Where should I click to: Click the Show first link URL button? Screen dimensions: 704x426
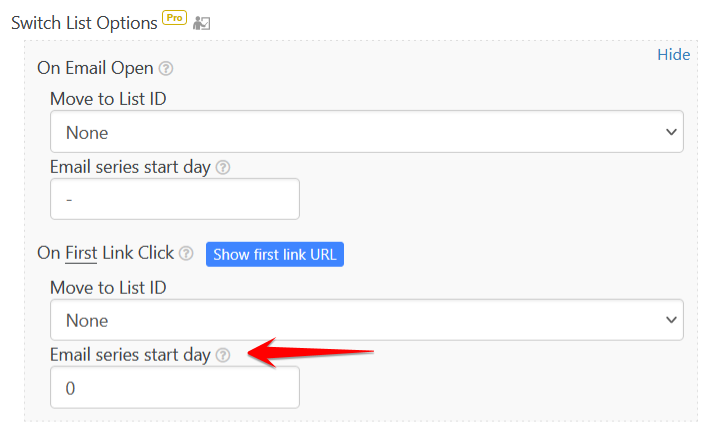click(275, 255)
